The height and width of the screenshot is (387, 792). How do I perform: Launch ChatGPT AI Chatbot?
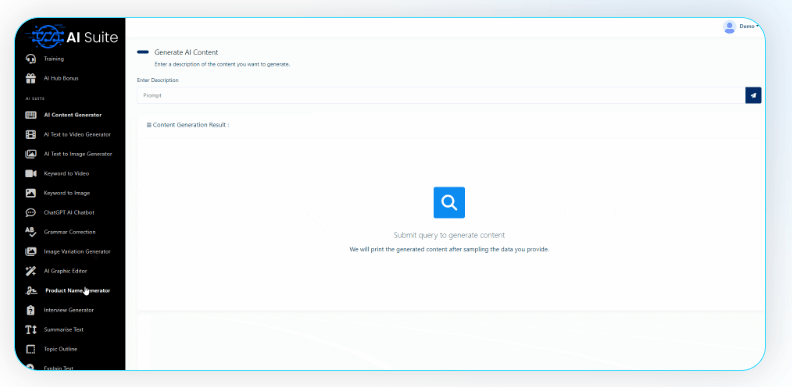pyautogui.click(x=69, y=213)
